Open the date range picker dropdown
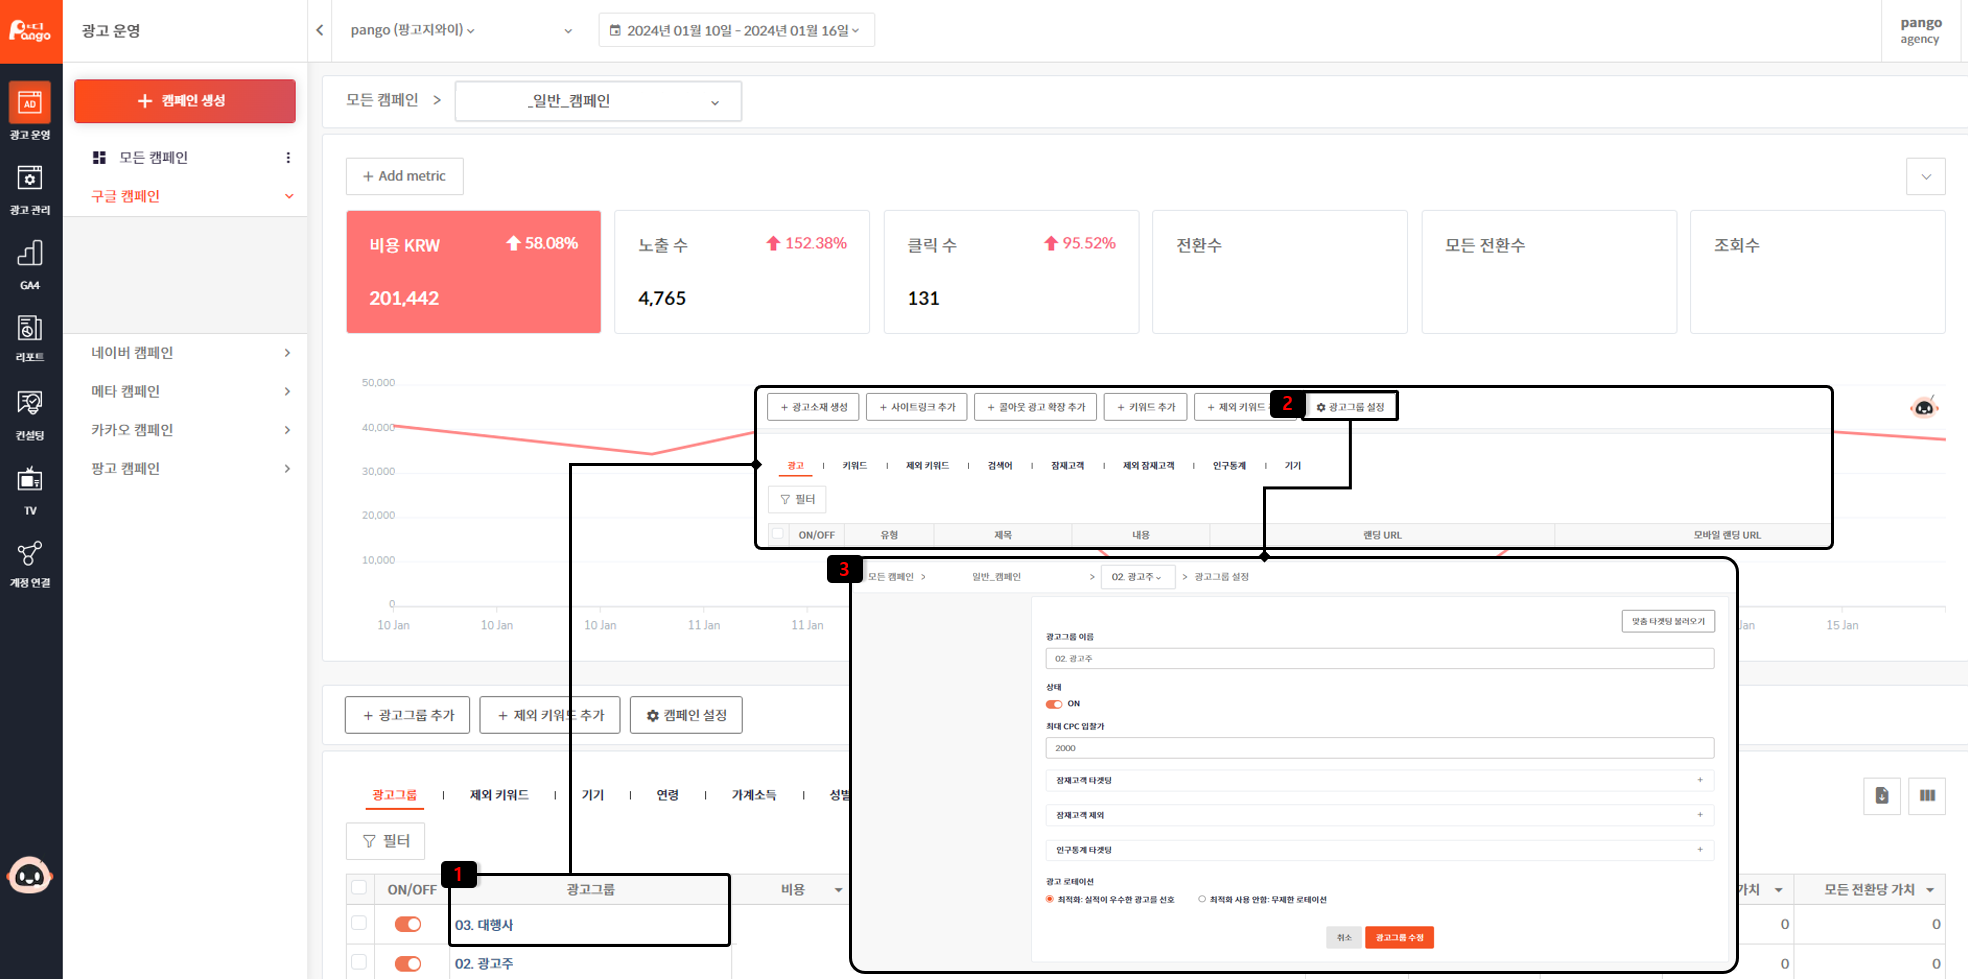Screen dimensions: 1968x979 click(x=736, y=30)
